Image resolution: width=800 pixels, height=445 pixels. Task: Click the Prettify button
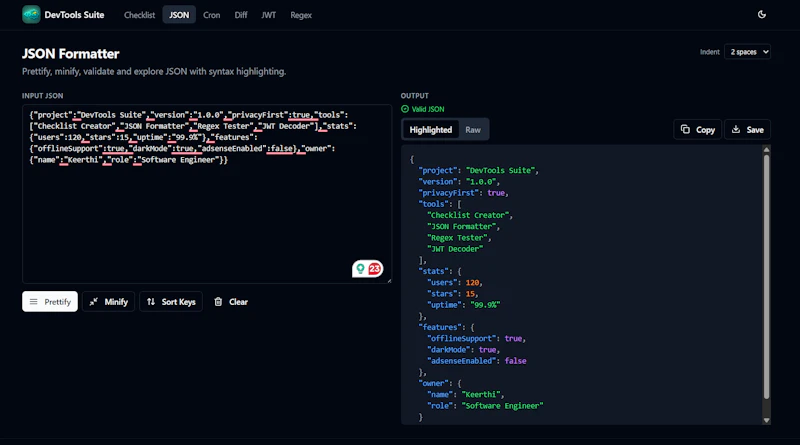click(x=50, y=302)
